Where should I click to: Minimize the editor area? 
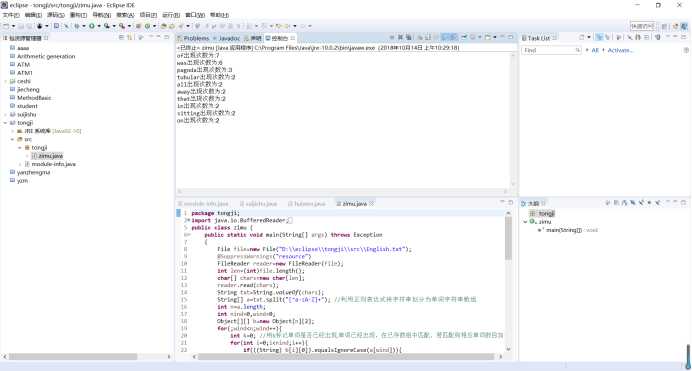(502, 202)
